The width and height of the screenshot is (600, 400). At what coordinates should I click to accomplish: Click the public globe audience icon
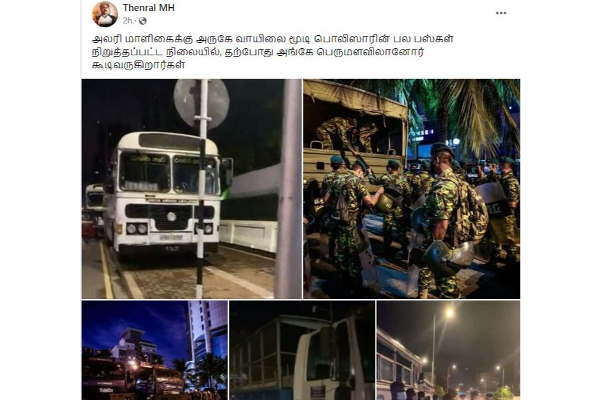pos(143,21)
